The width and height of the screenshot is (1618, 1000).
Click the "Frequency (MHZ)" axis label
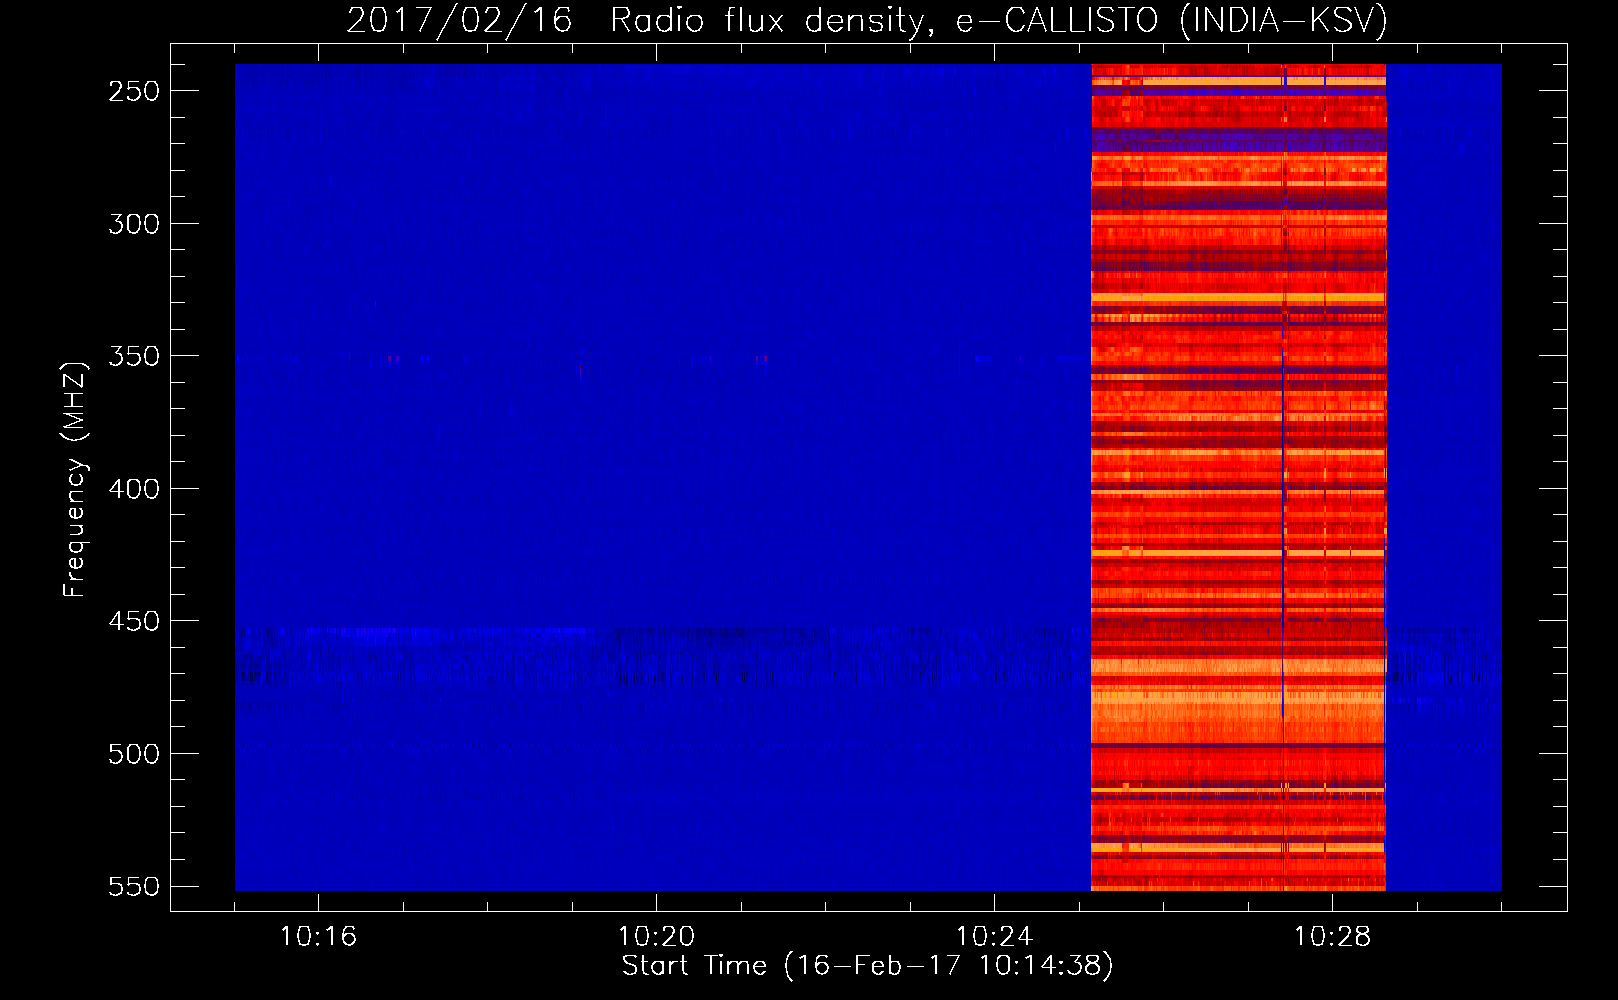[x=75, y=479]
